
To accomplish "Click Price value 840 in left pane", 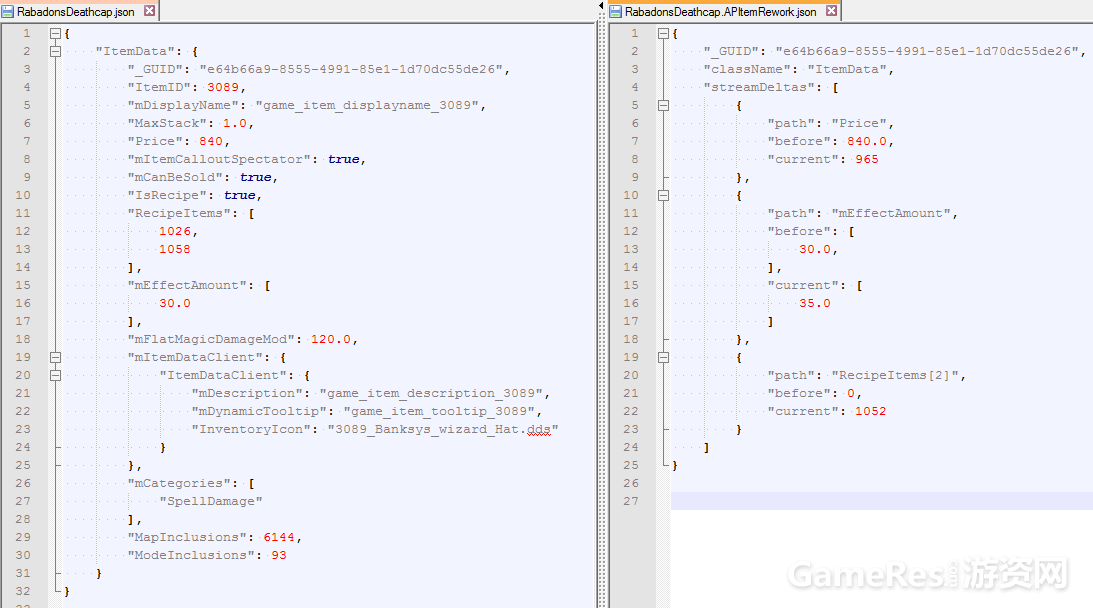I will [211, 142].
